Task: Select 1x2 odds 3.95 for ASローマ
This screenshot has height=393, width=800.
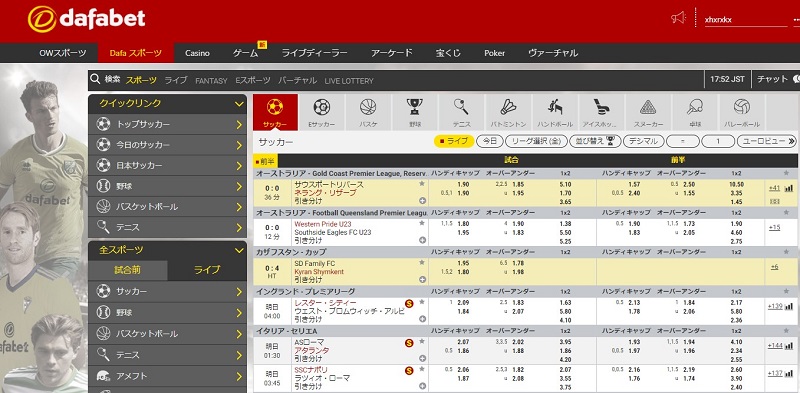Action: pos(565,342)
